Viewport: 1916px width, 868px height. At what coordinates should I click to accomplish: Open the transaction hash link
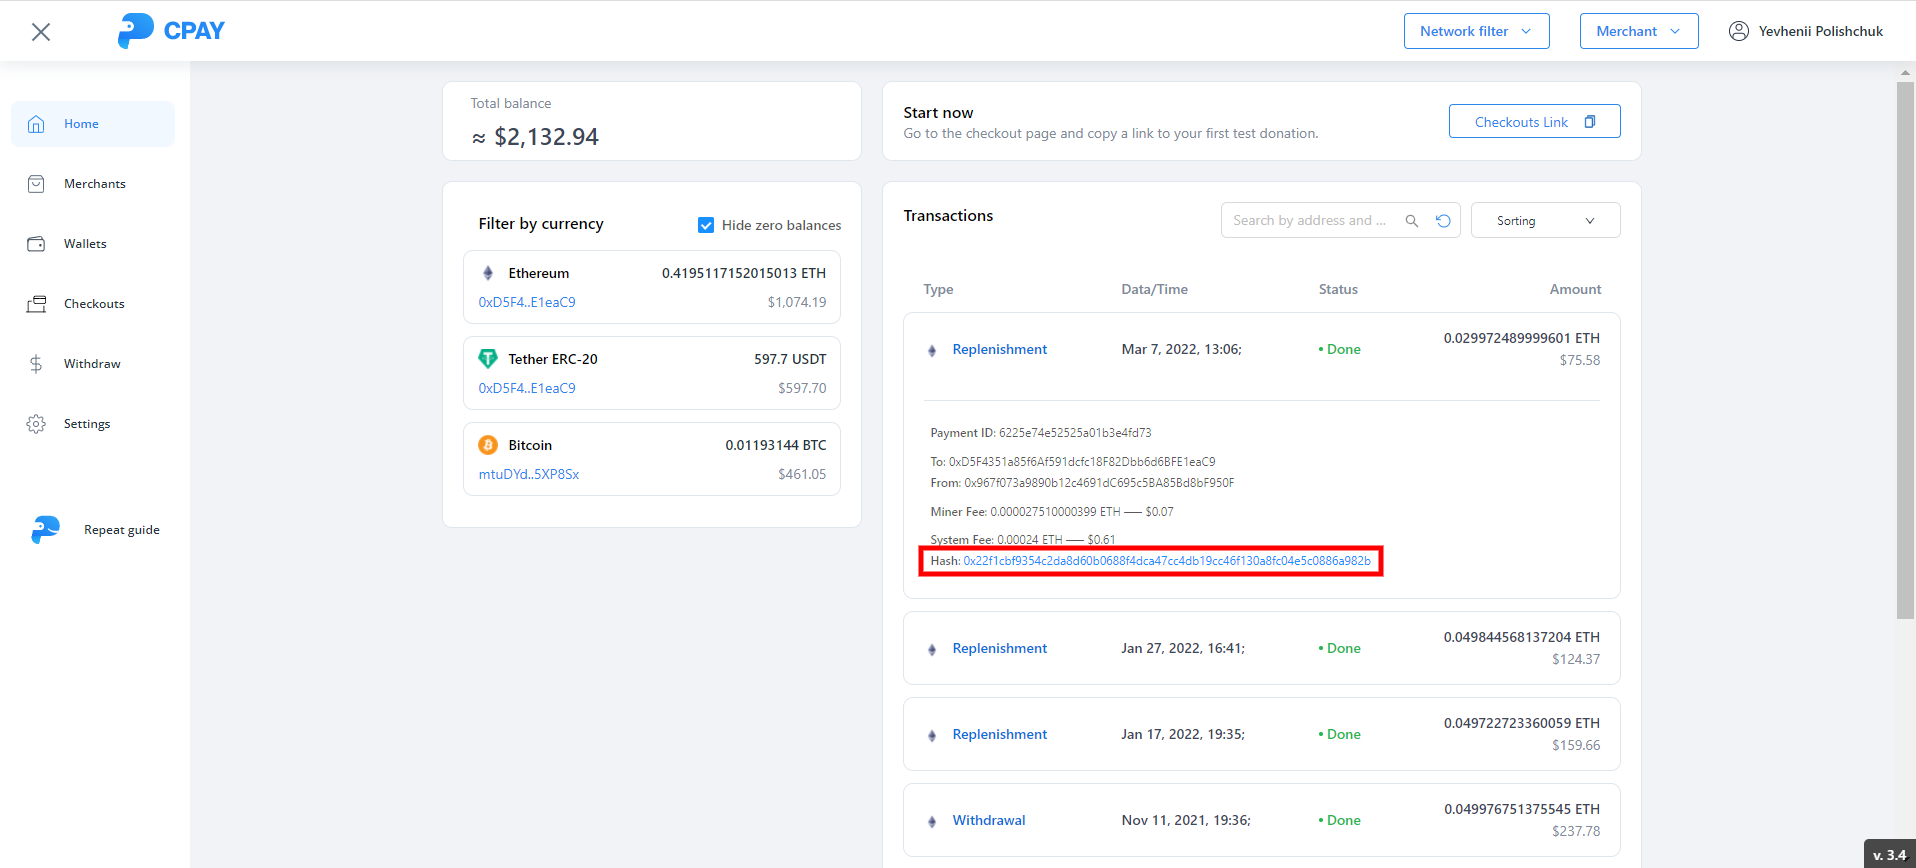pos(1166,561)
